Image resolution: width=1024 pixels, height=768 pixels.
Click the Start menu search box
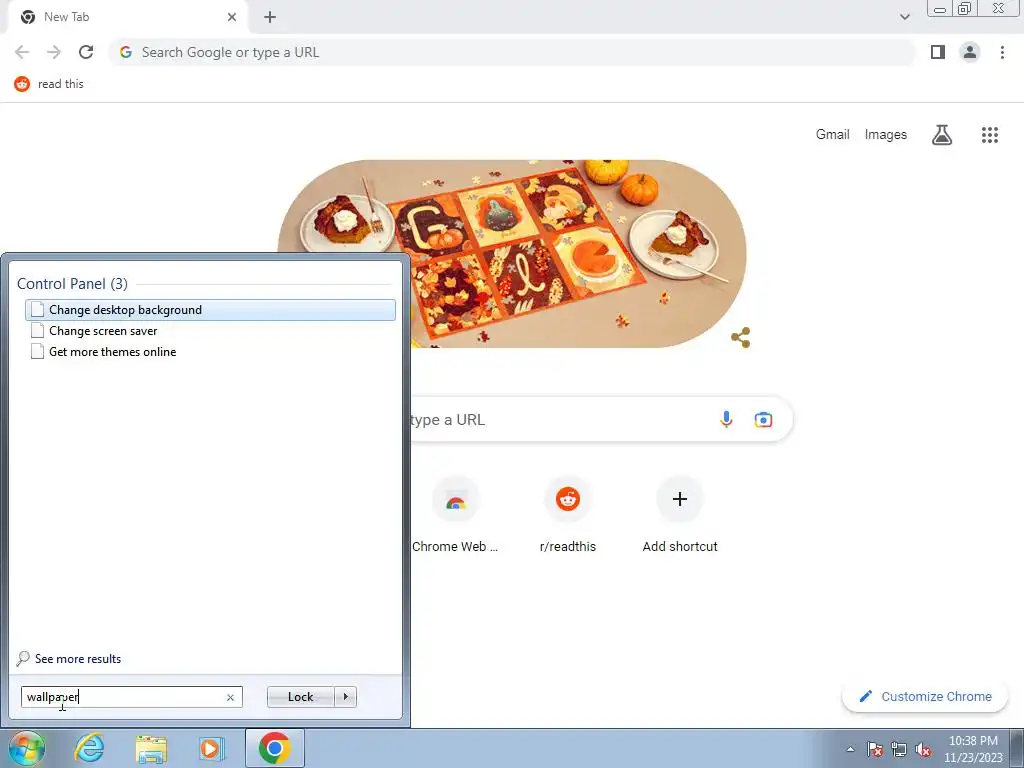point(131,697)
